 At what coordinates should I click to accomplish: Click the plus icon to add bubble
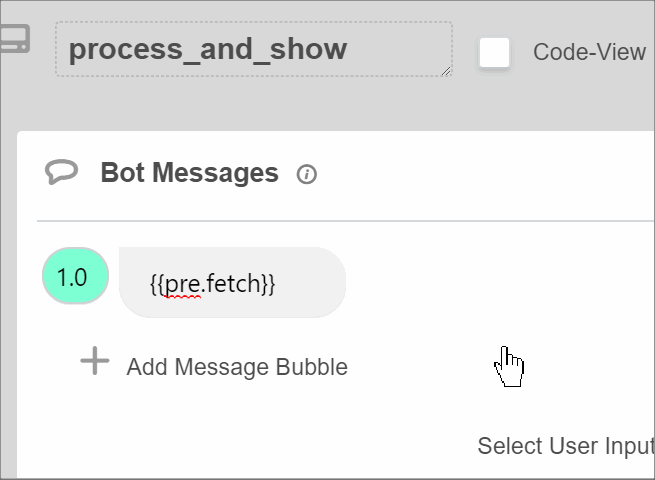coord(95,361)
